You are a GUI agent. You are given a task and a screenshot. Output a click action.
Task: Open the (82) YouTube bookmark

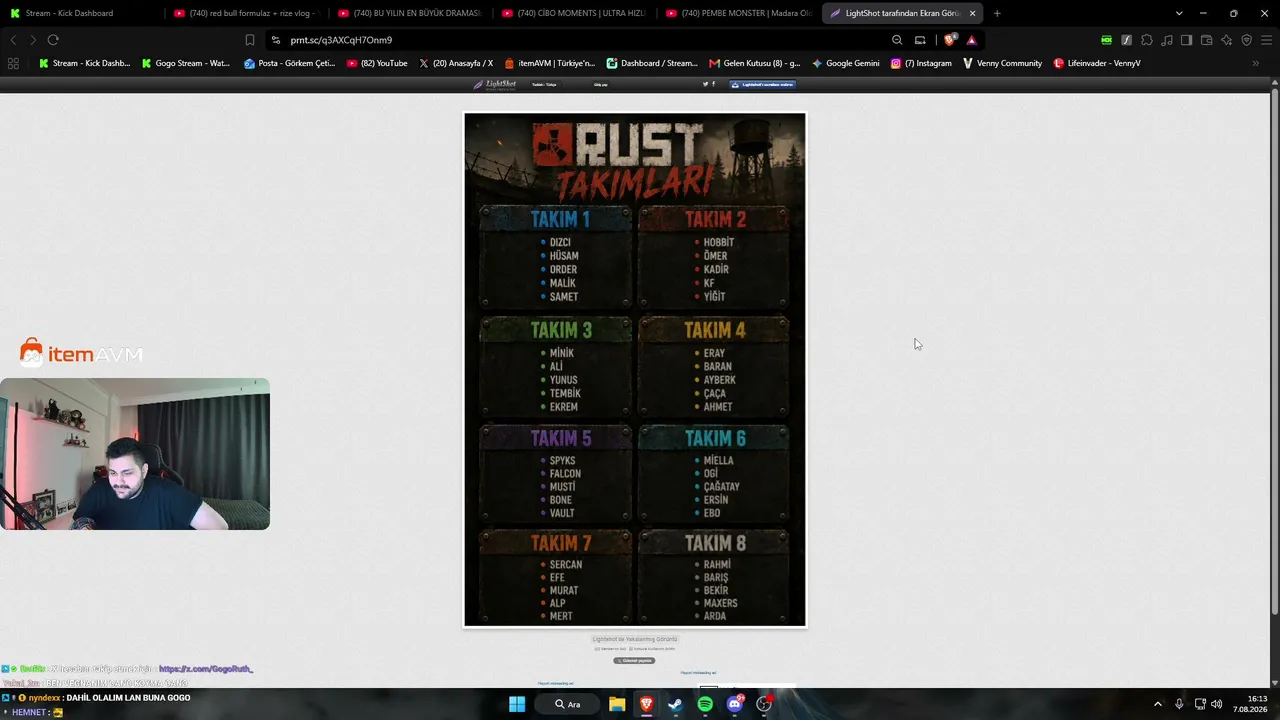pyautogui.click(x=377, y=63)
